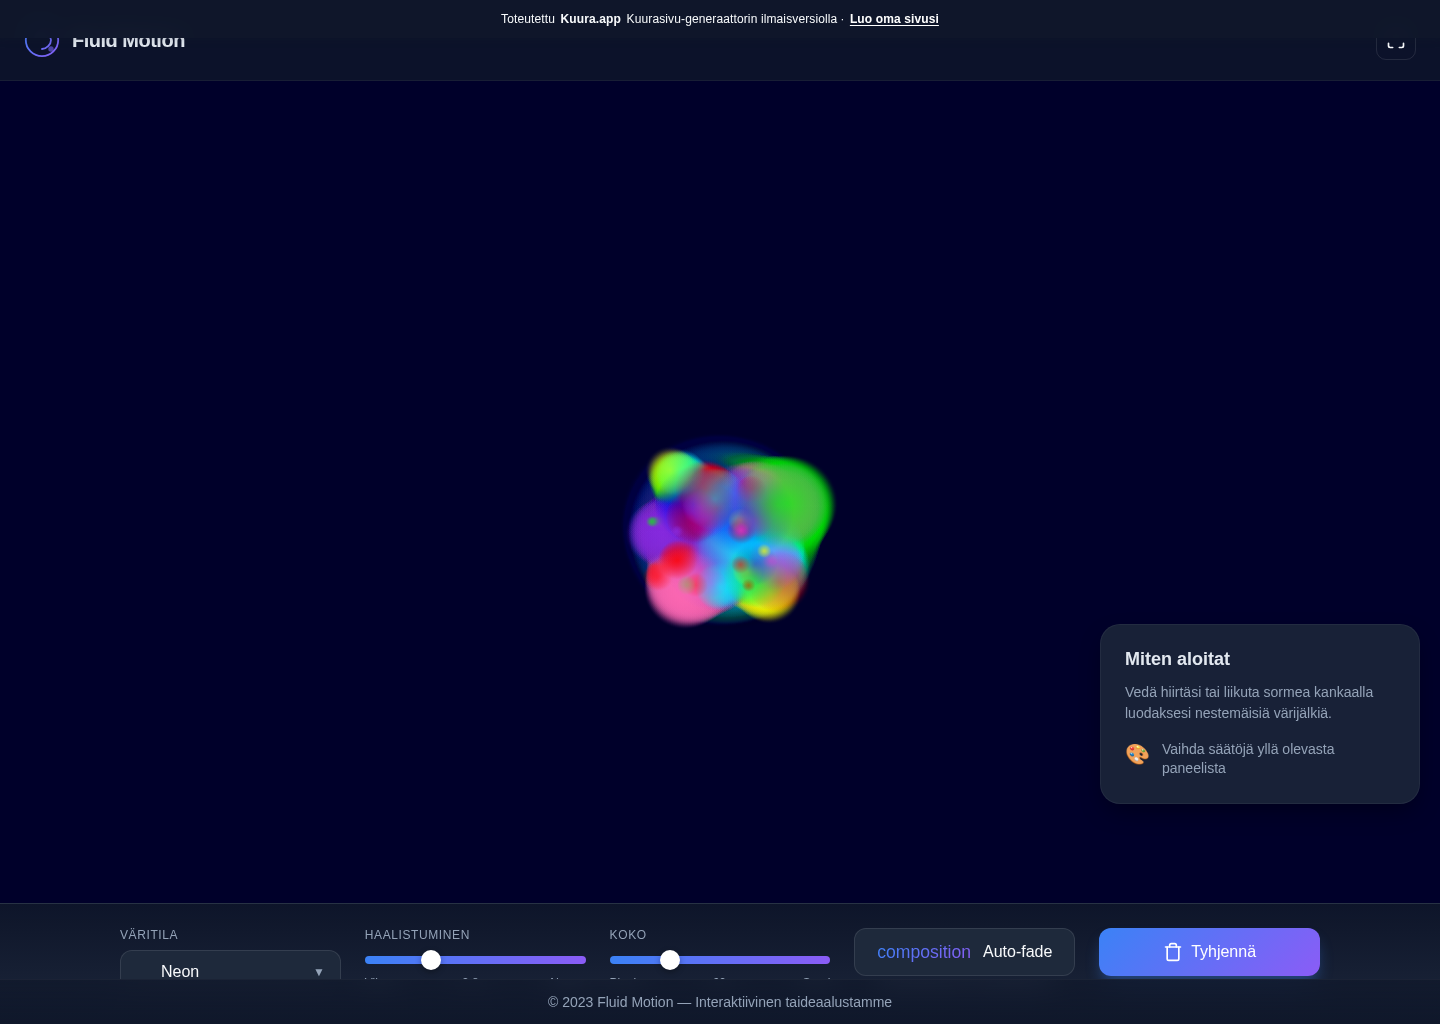
Task: Click the paint palette emoji icon
Action: (1137, 754)
